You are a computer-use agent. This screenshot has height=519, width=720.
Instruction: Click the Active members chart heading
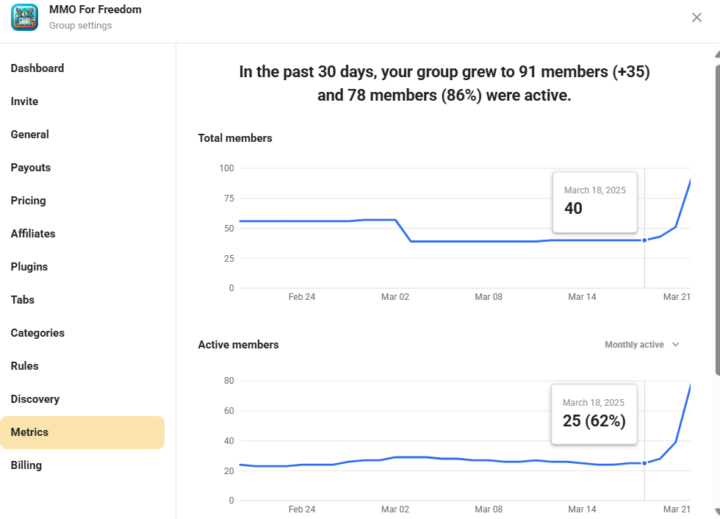coord(238,344)
